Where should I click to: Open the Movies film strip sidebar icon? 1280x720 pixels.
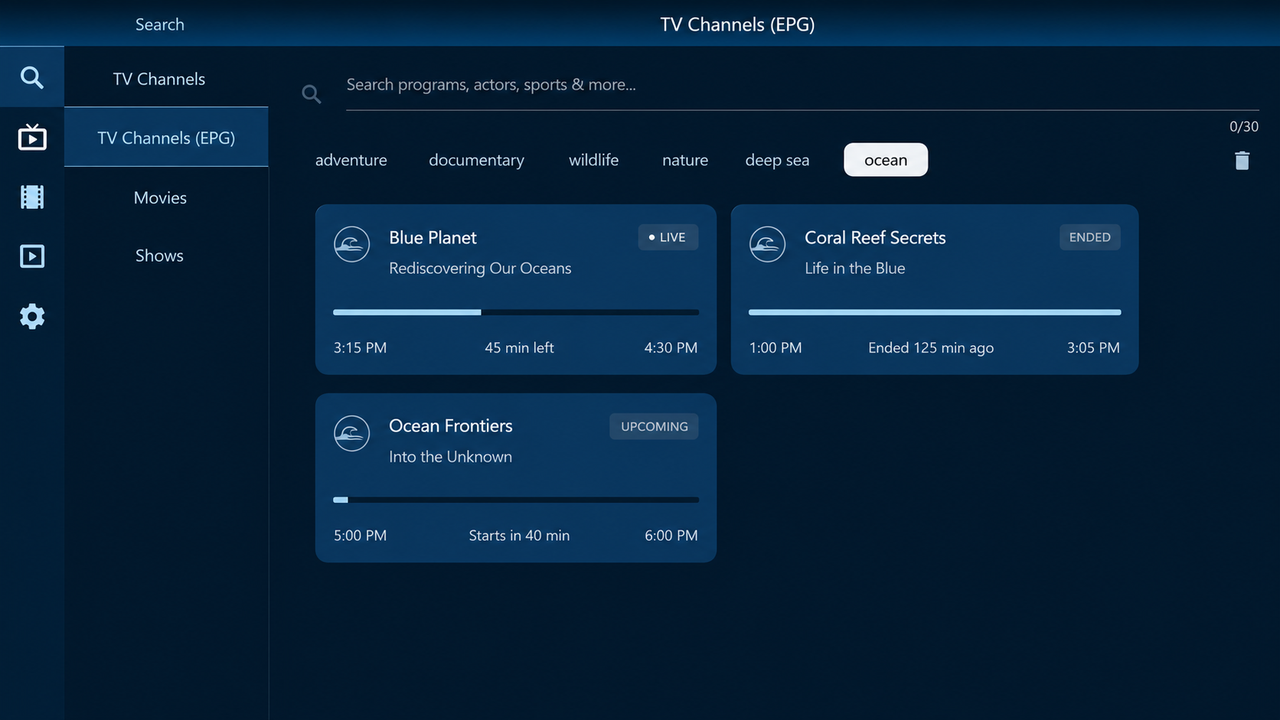click(x=32, y=197)
